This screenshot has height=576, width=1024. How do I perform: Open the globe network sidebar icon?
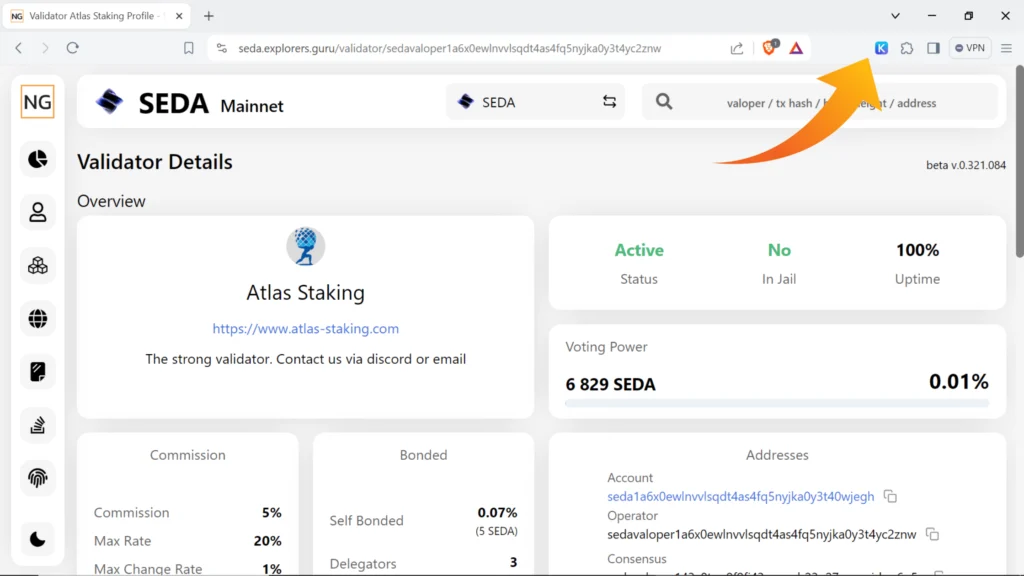pyautogui.click(x=38, y=319)
